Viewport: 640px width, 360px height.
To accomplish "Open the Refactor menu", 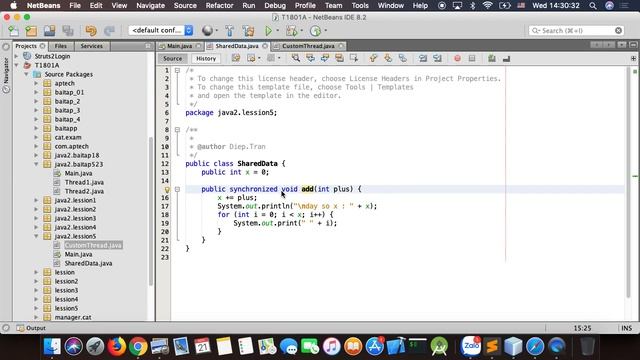I will point(219,6).
